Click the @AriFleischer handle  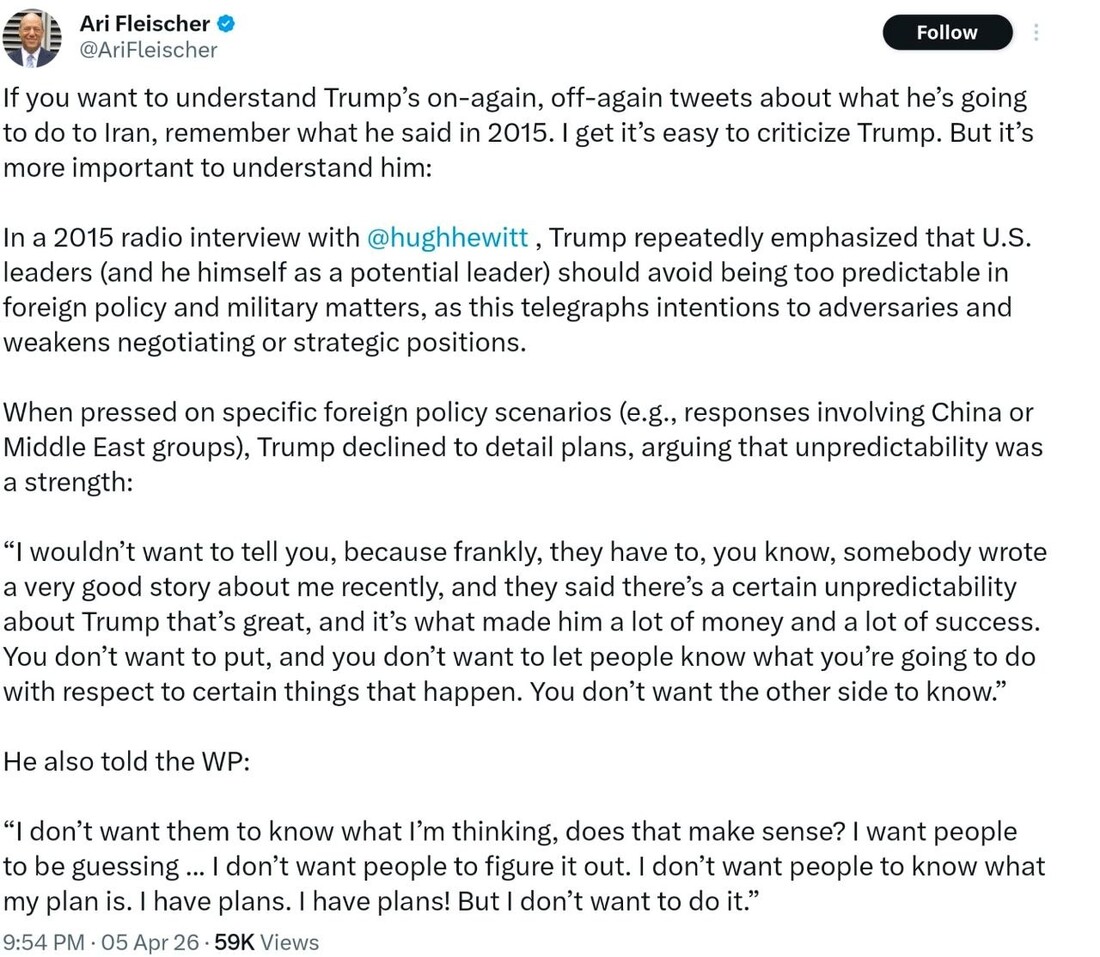148,50
